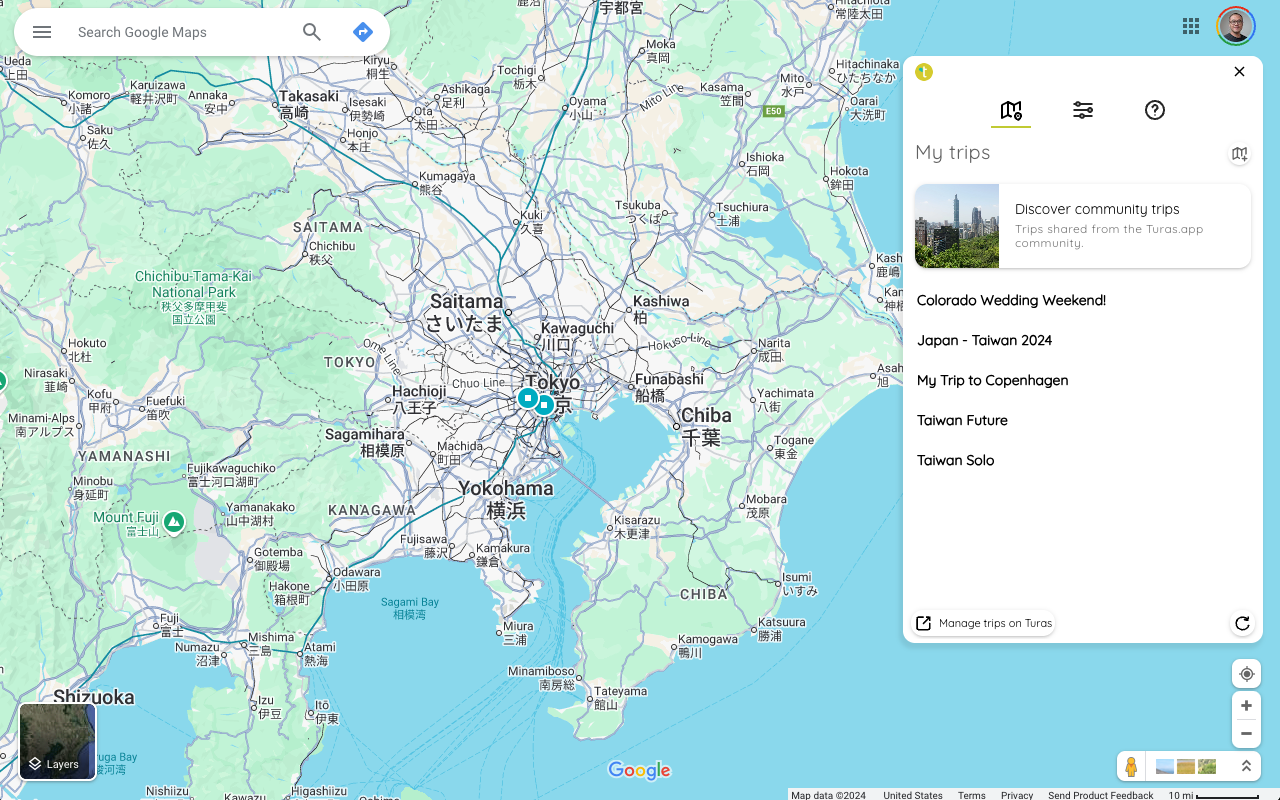This screenshot has height=800, width=1280.
Task: Open the Taiwan Future trip
Action: pyautogui.click(x=962, y=420)
